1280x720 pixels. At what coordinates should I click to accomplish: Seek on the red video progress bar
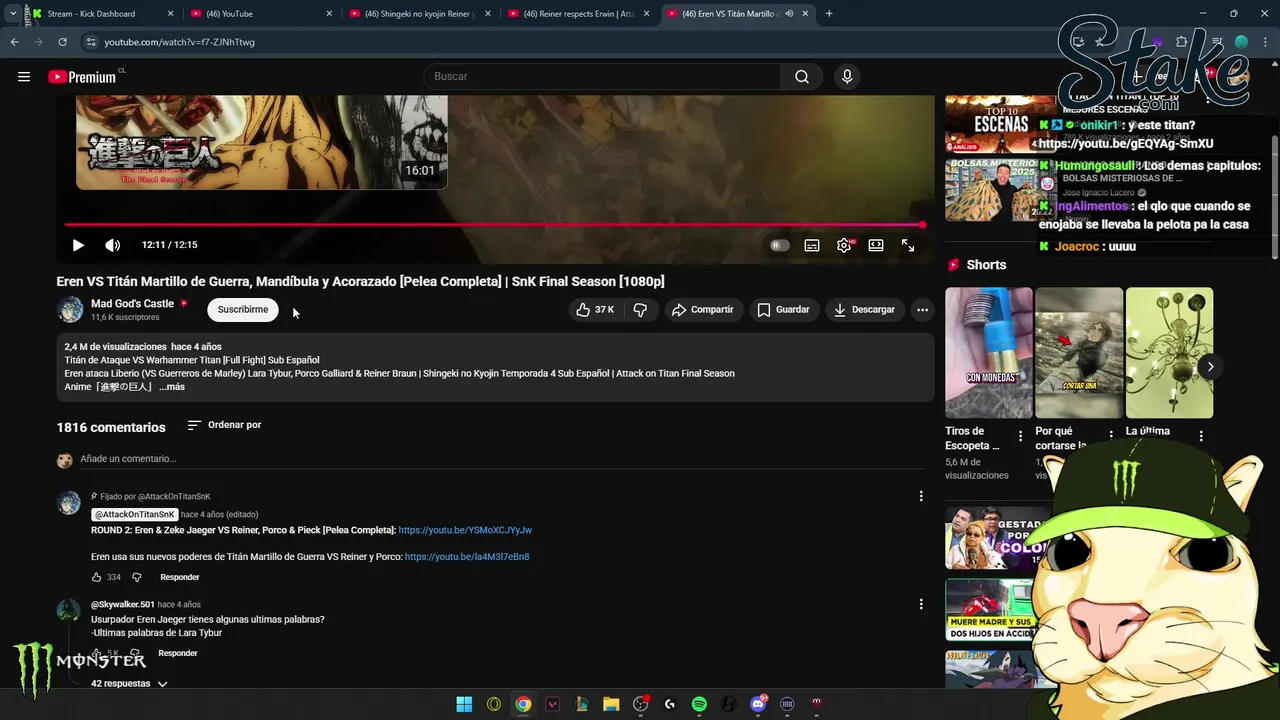[x=495, y=225]
